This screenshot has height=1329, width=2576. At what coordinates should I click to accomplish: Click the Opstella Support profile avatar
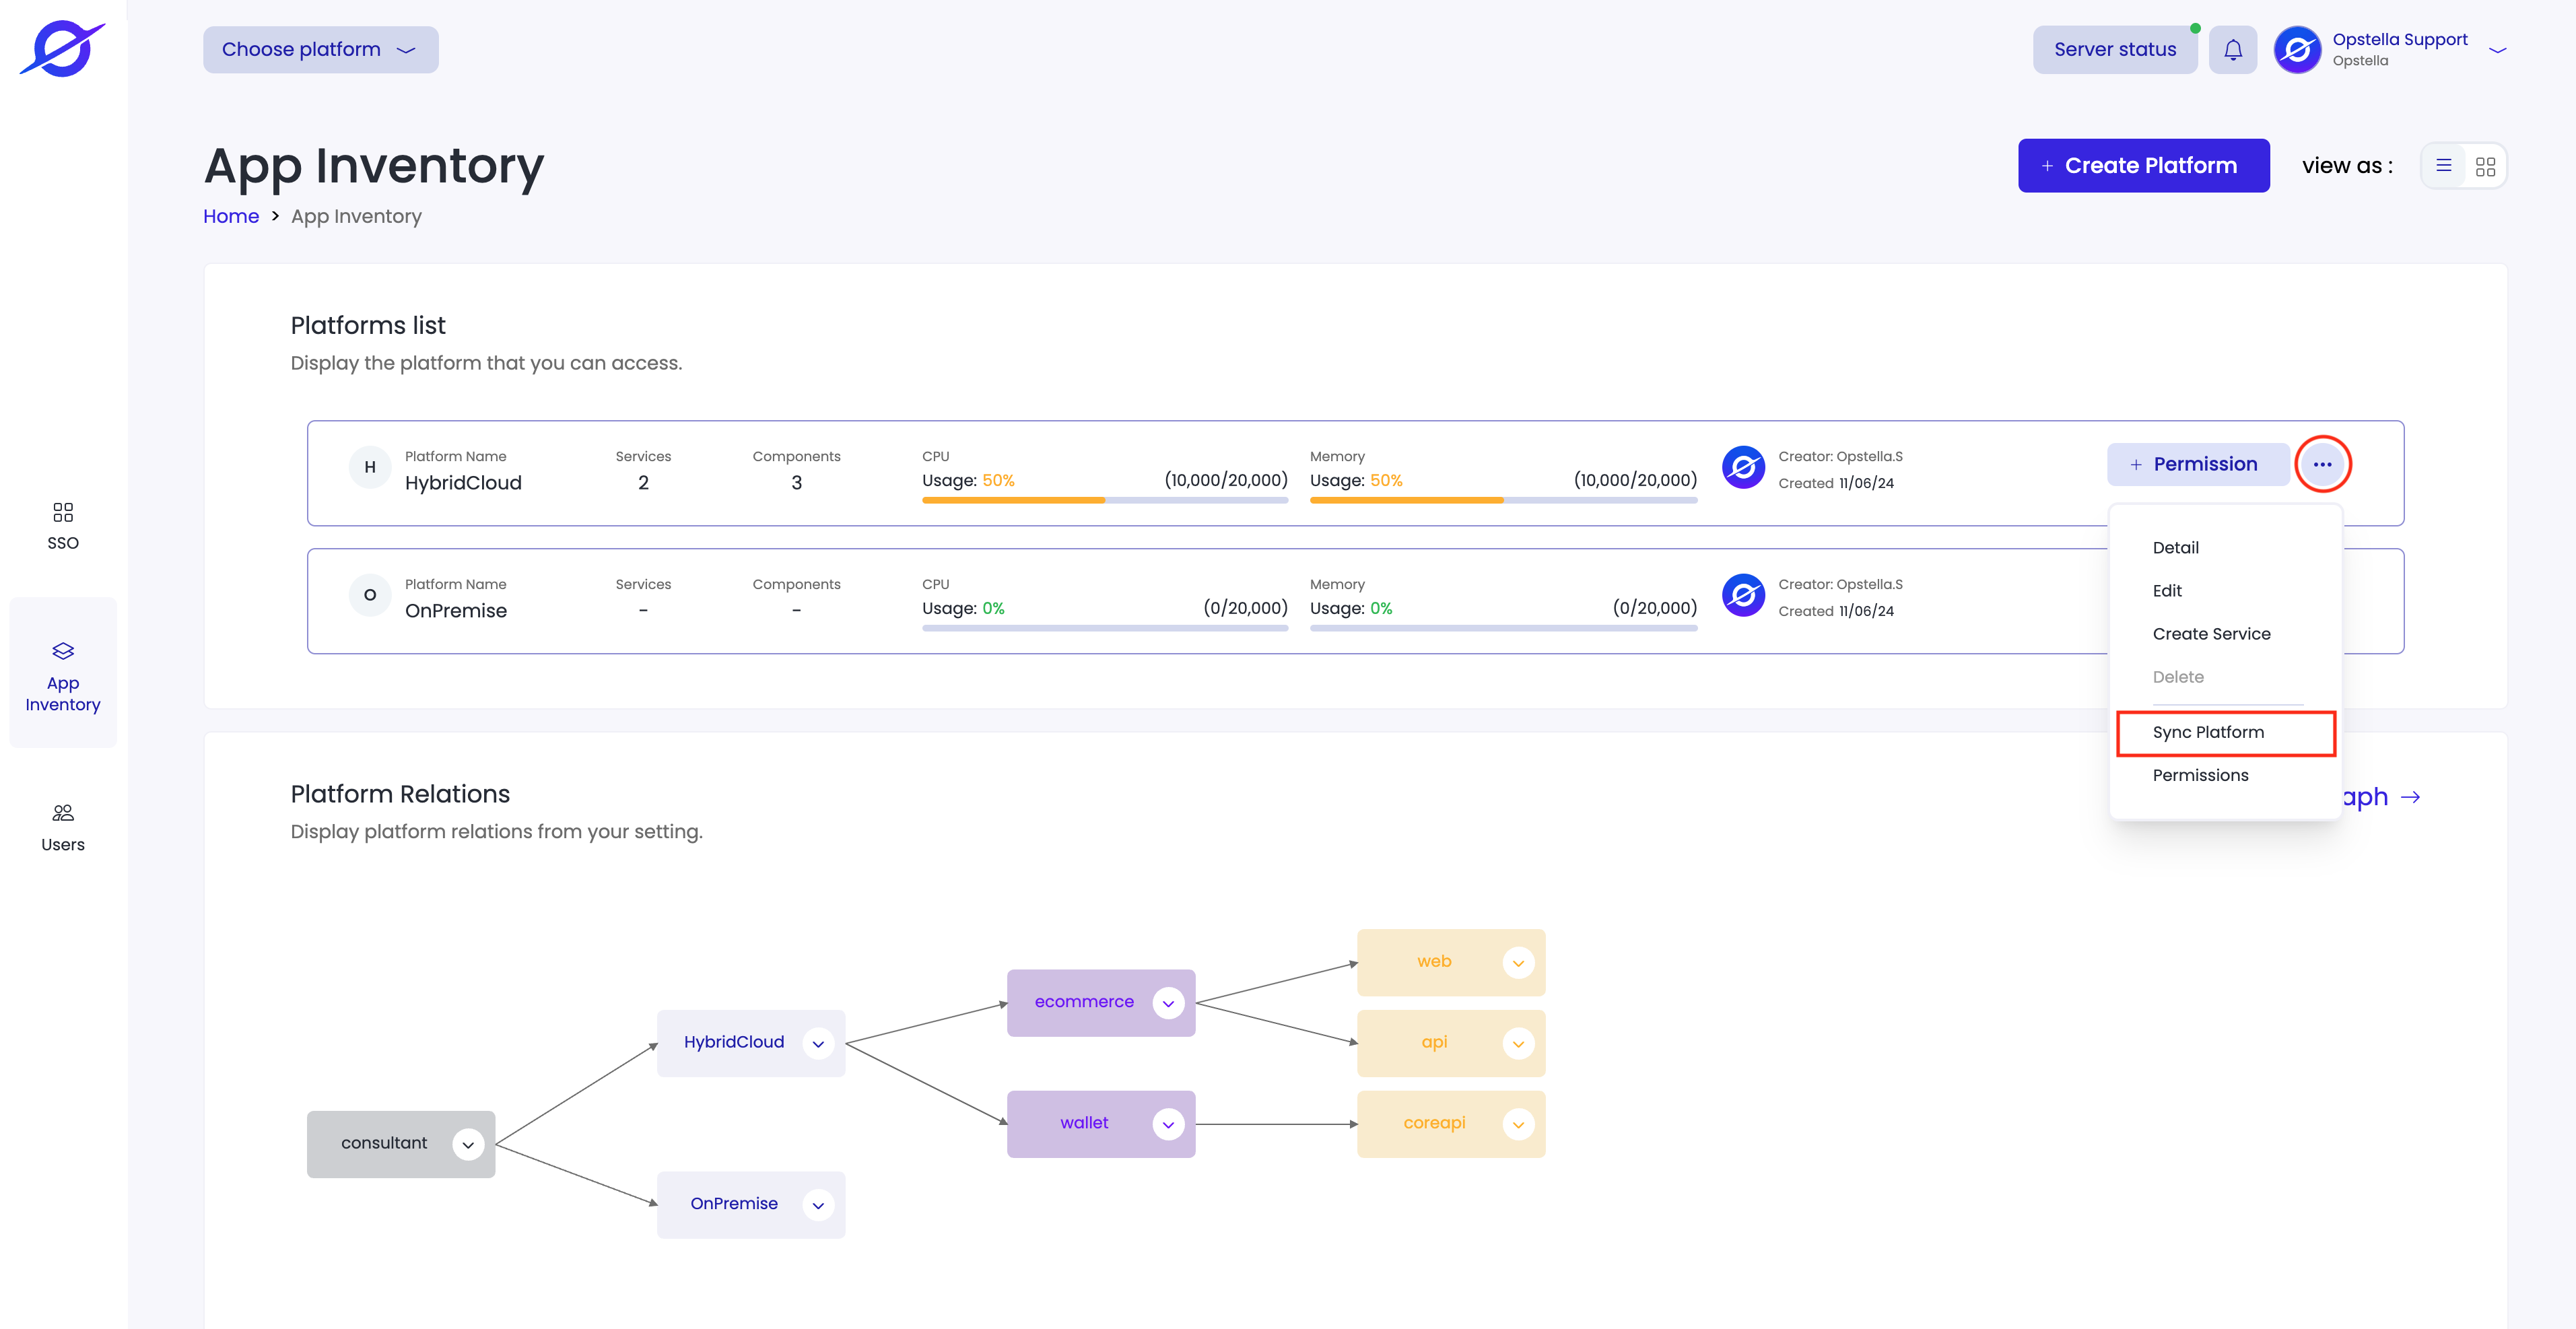pyautogui.click(x=2297, y=49)
